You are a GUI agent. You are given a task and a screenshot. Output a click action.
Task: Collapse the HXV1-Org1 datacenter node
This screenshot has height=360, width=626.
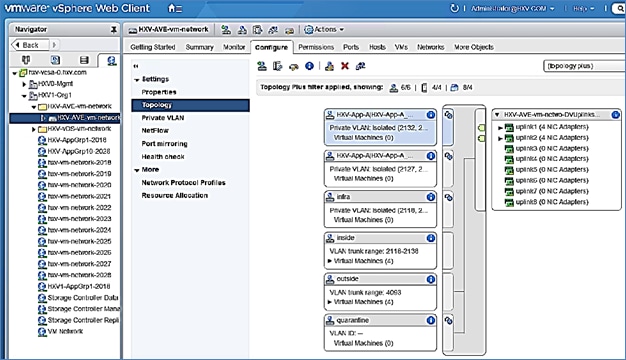[x=24, y=96]
